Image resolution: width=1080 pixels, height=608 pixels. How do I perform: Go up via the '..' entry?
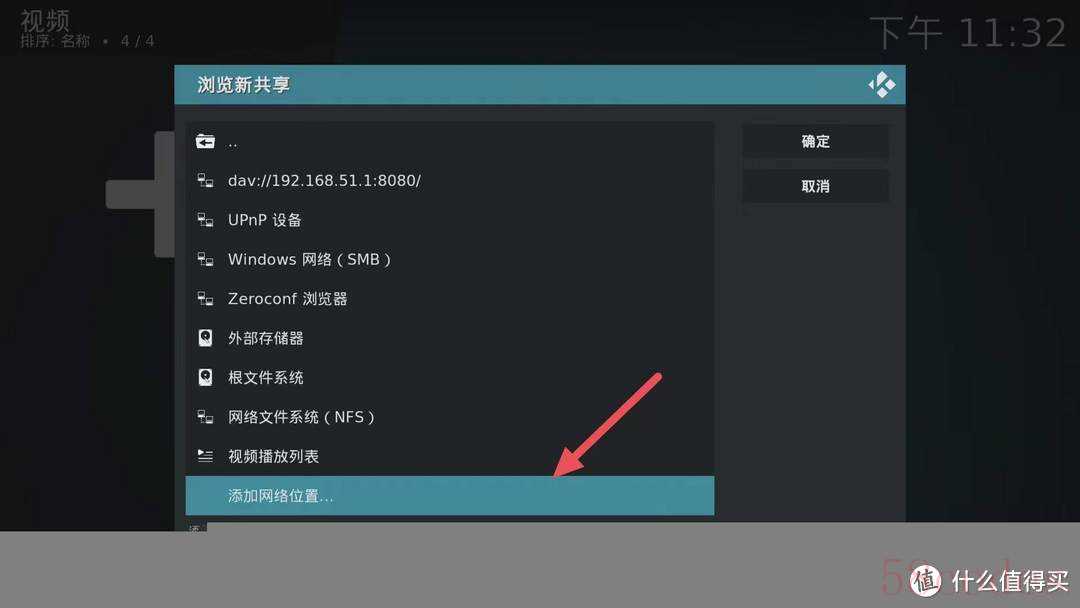(450, 141)
